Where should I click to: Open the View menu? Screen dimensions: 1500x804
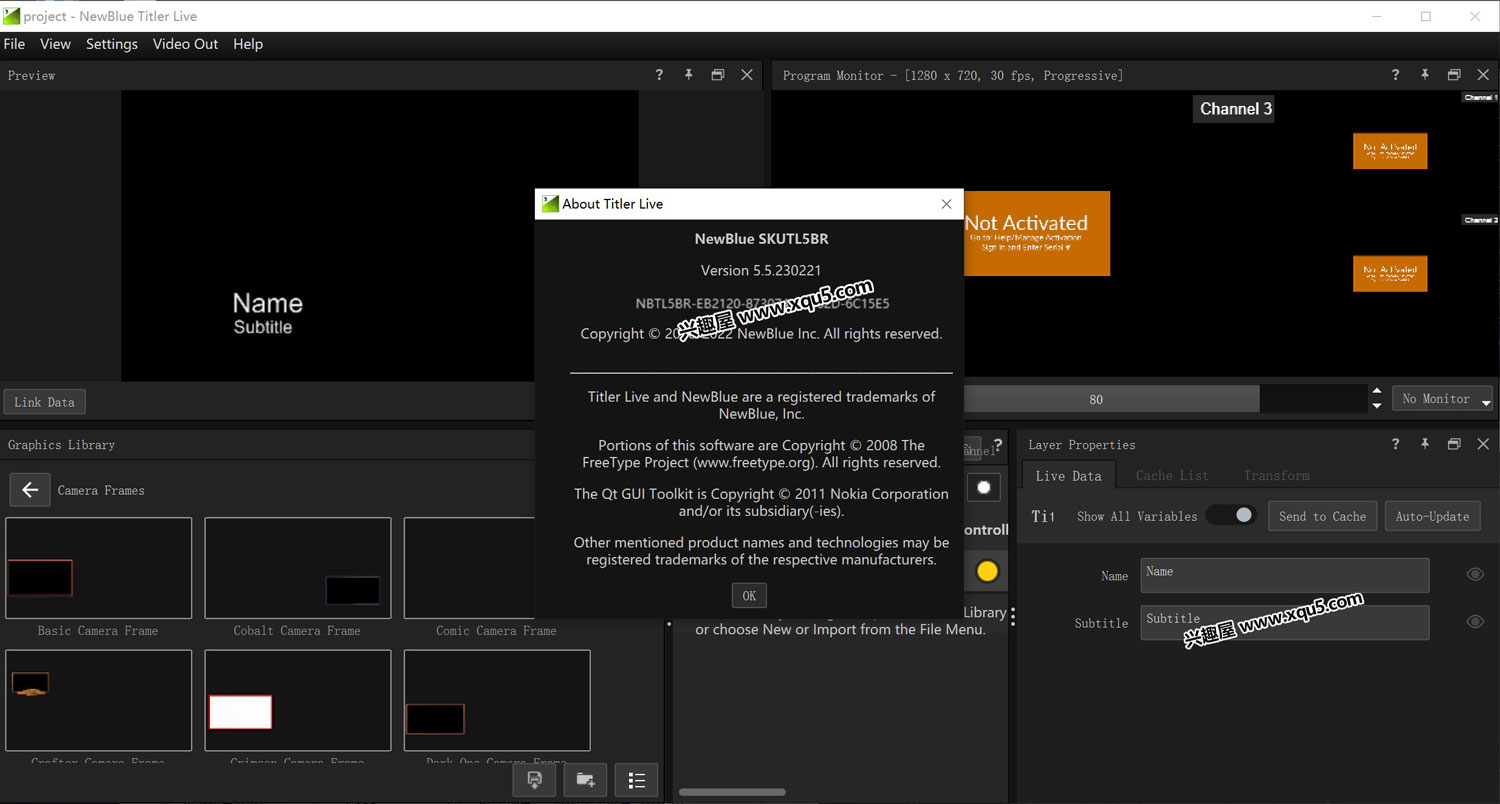tap(55, 44)
